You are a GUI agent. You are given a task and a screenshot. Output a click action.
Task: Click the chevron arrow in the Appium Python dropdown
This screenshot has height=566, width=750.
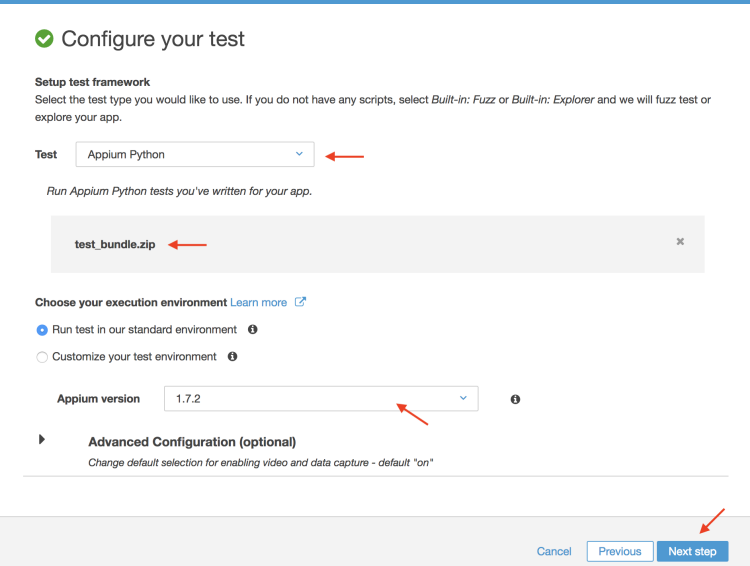click(x=298, y=154)
